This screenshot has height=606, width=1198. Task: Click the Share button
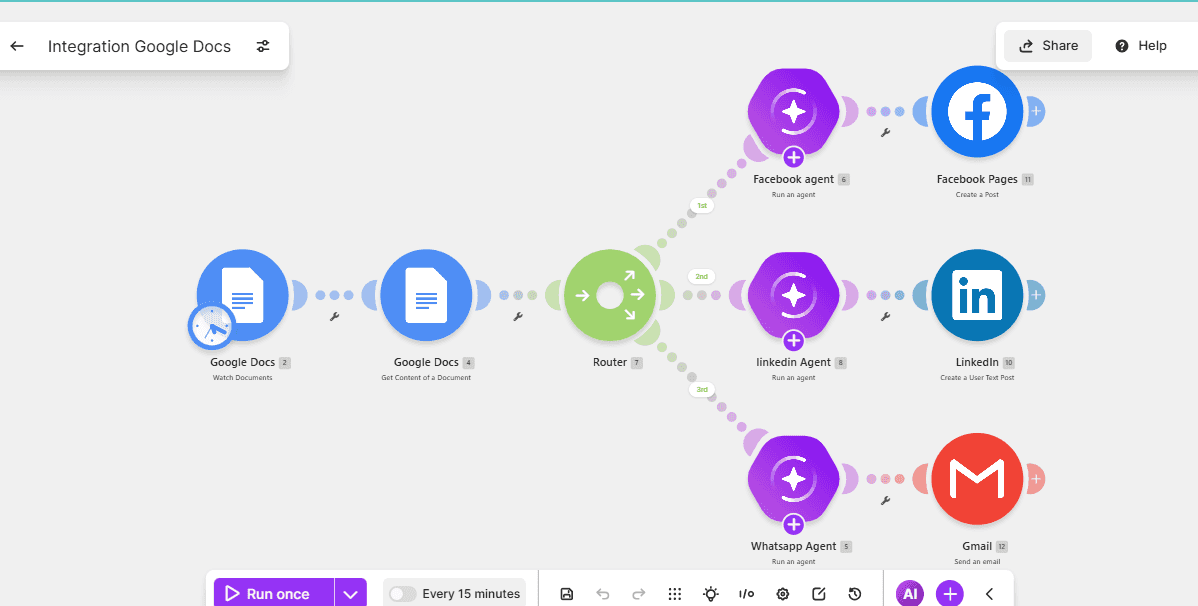[x=1047, y=46]
